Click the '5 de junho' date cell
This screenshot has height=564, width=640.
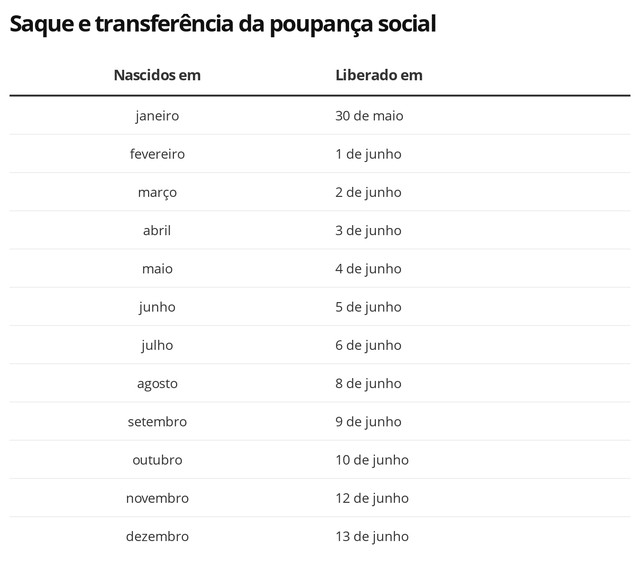coord(368,307)
